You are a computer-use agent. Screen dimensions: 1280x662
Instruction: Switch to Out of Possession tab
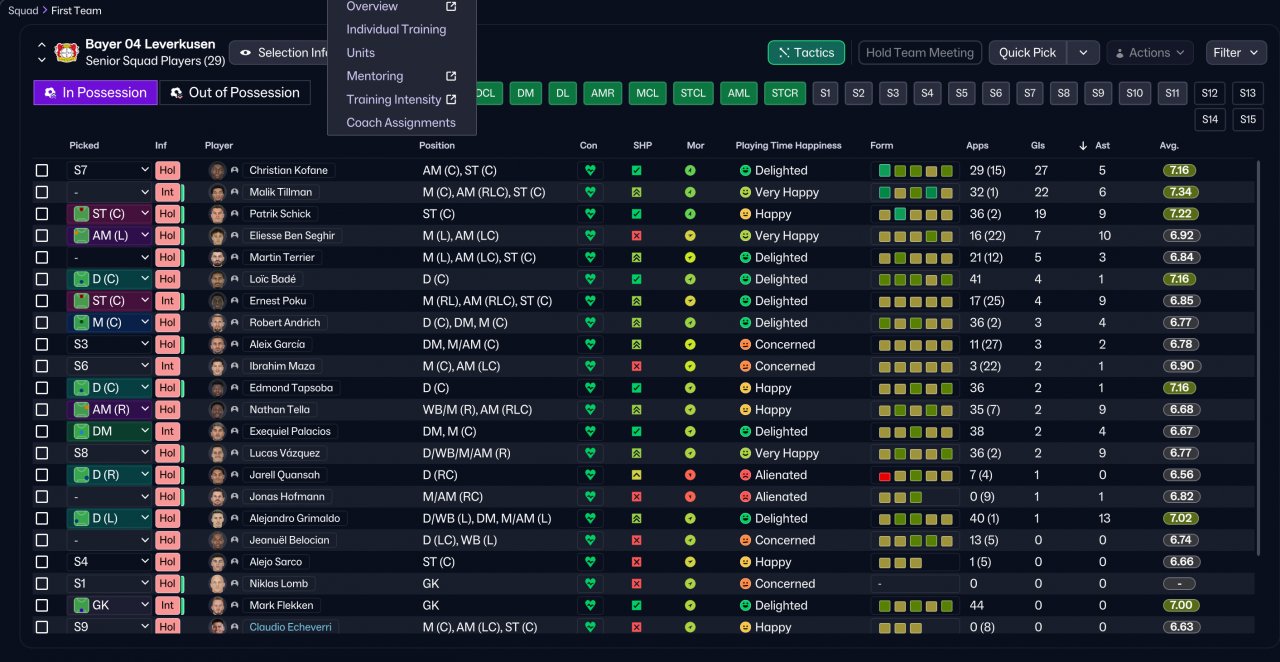235,93
